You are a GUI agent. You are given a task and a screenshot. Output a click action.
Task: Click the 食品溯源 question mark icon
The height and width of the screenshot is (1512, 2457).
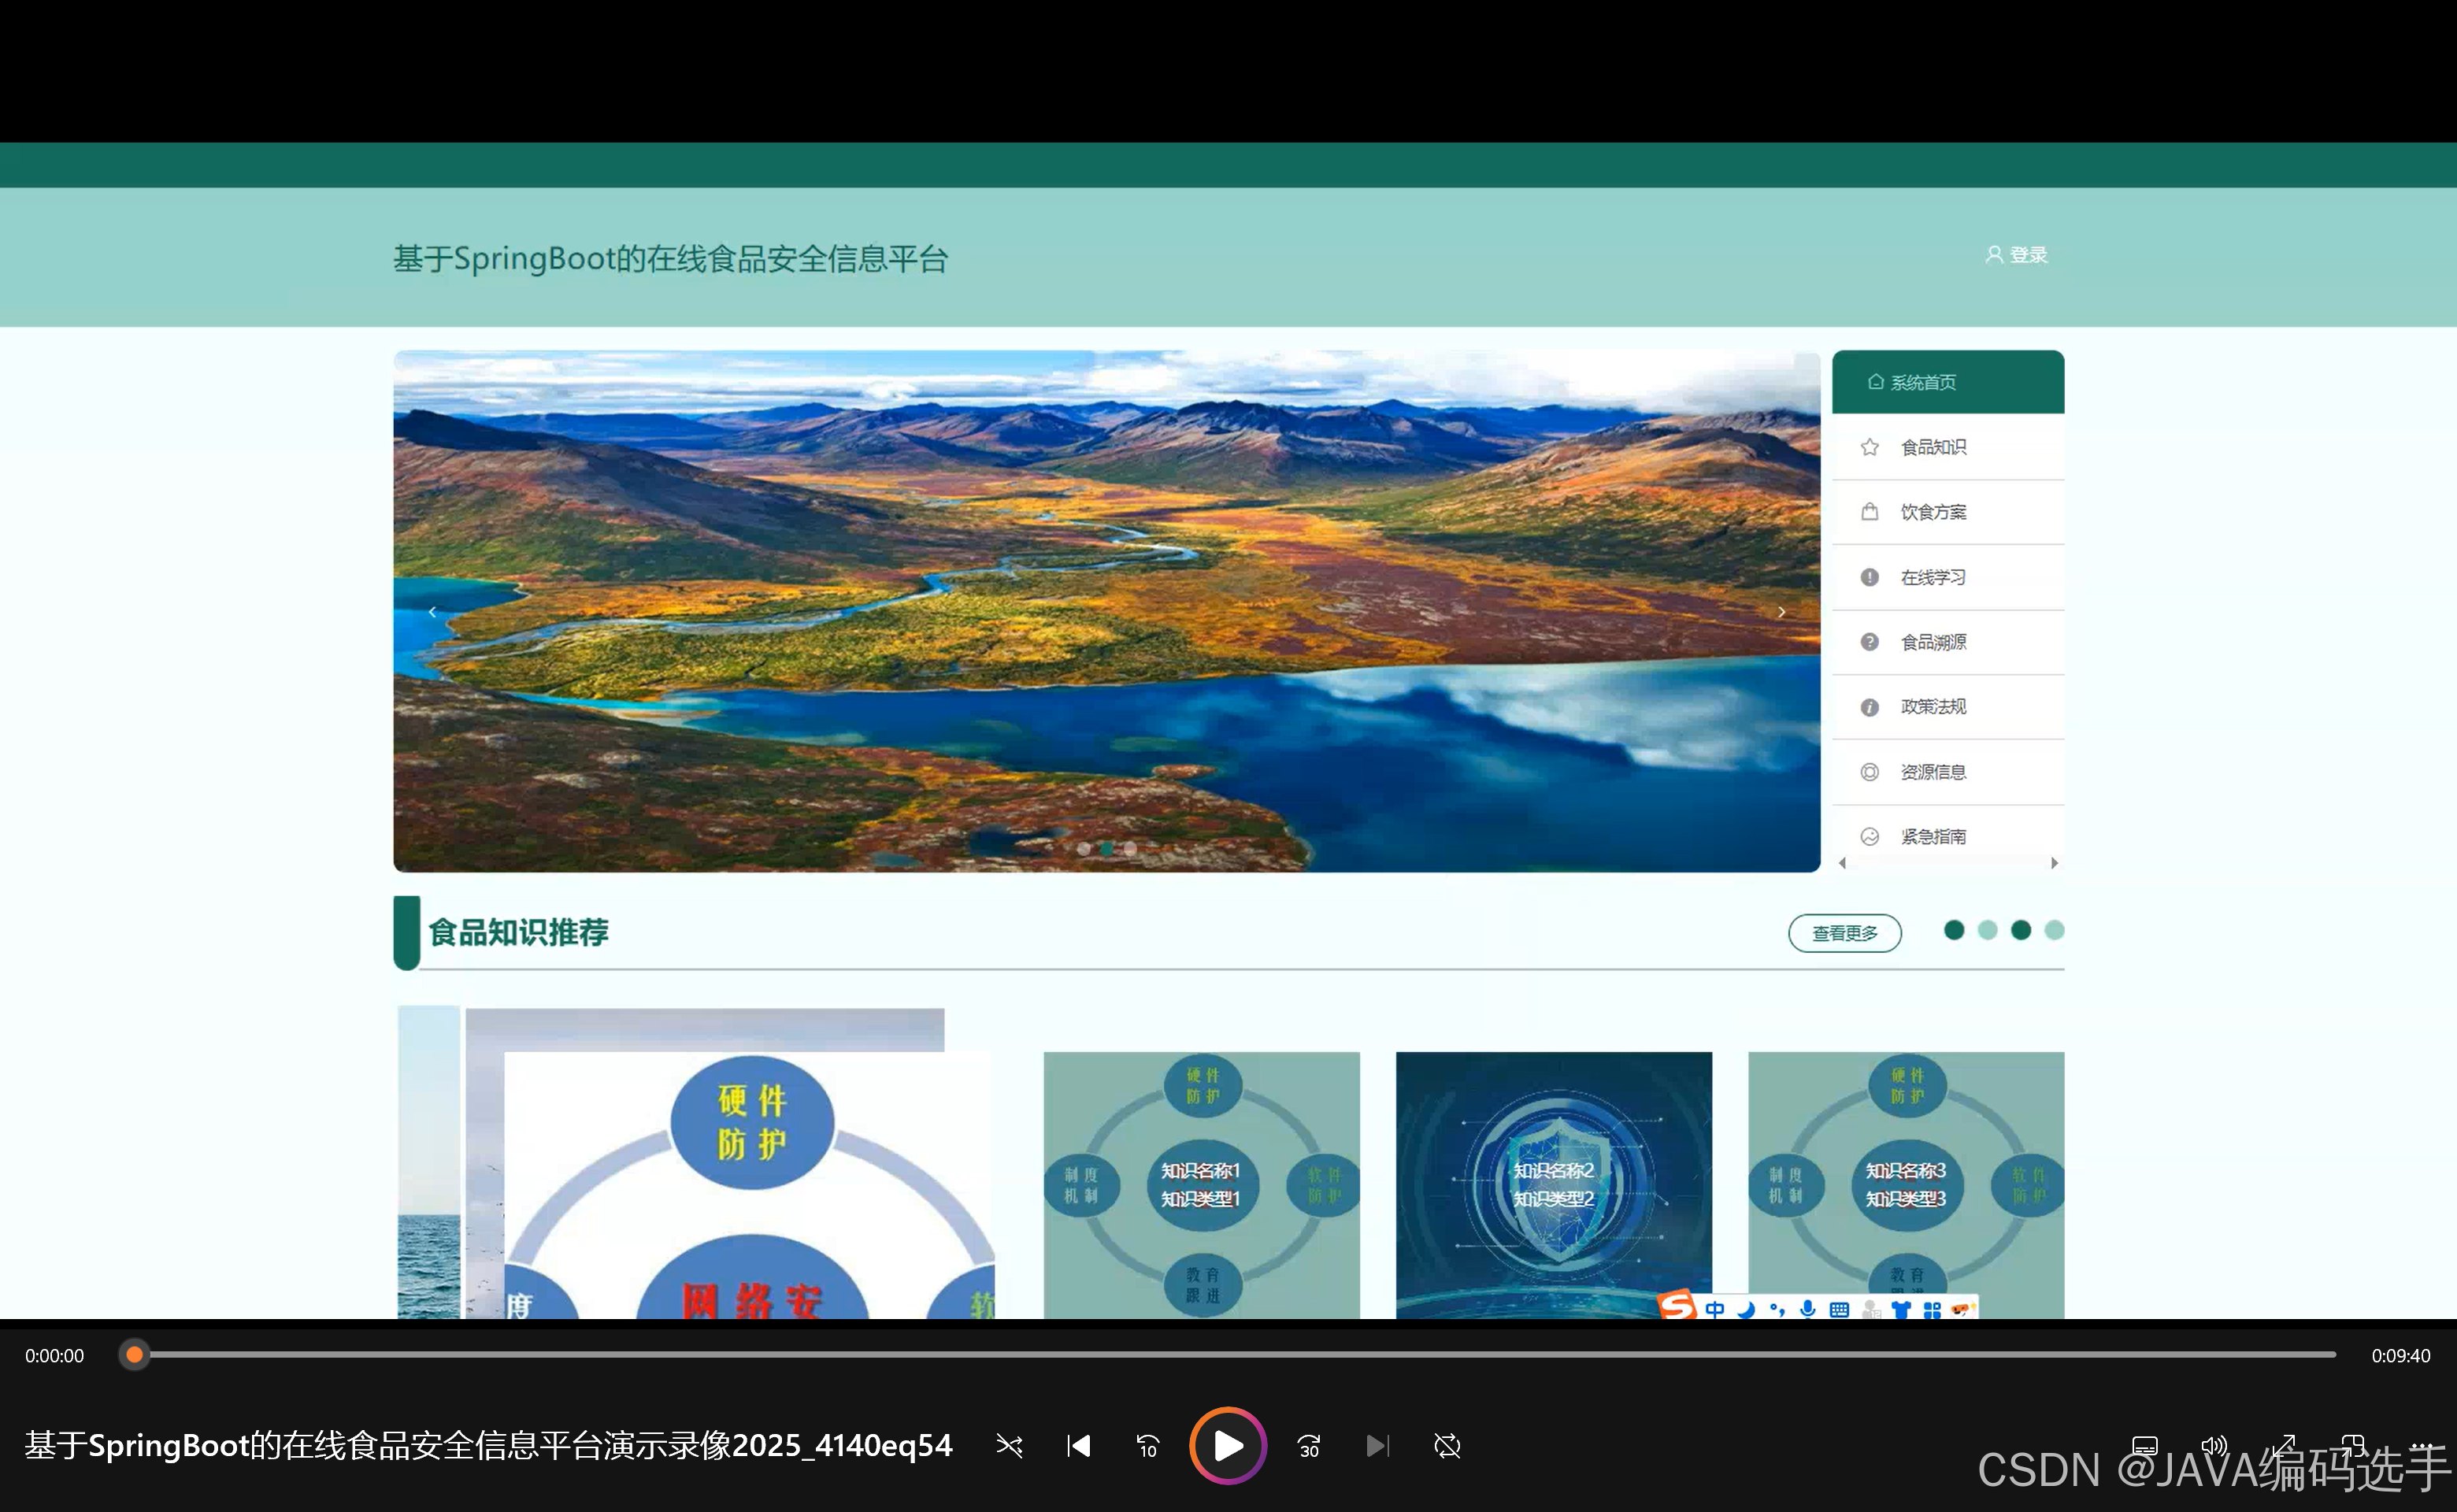(x=1869, y=642)
